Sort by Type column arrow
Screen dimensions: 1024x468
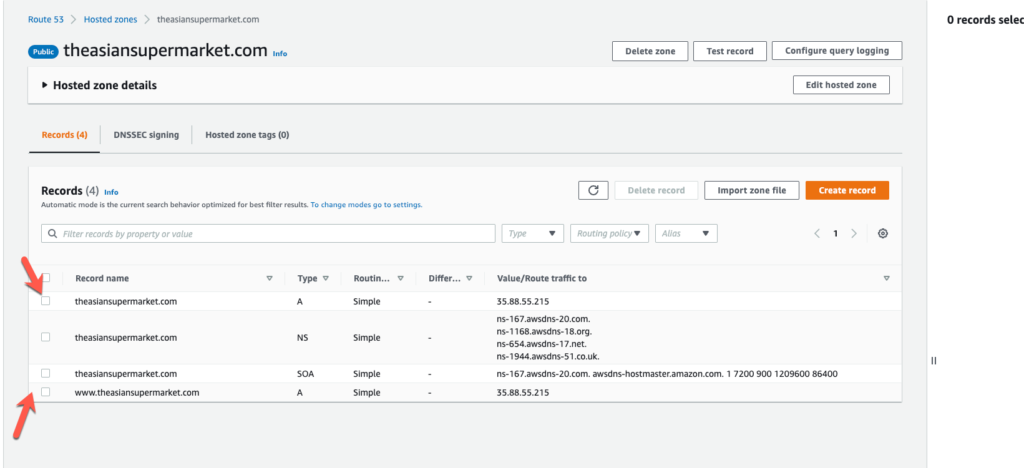(x=326, y=278)
